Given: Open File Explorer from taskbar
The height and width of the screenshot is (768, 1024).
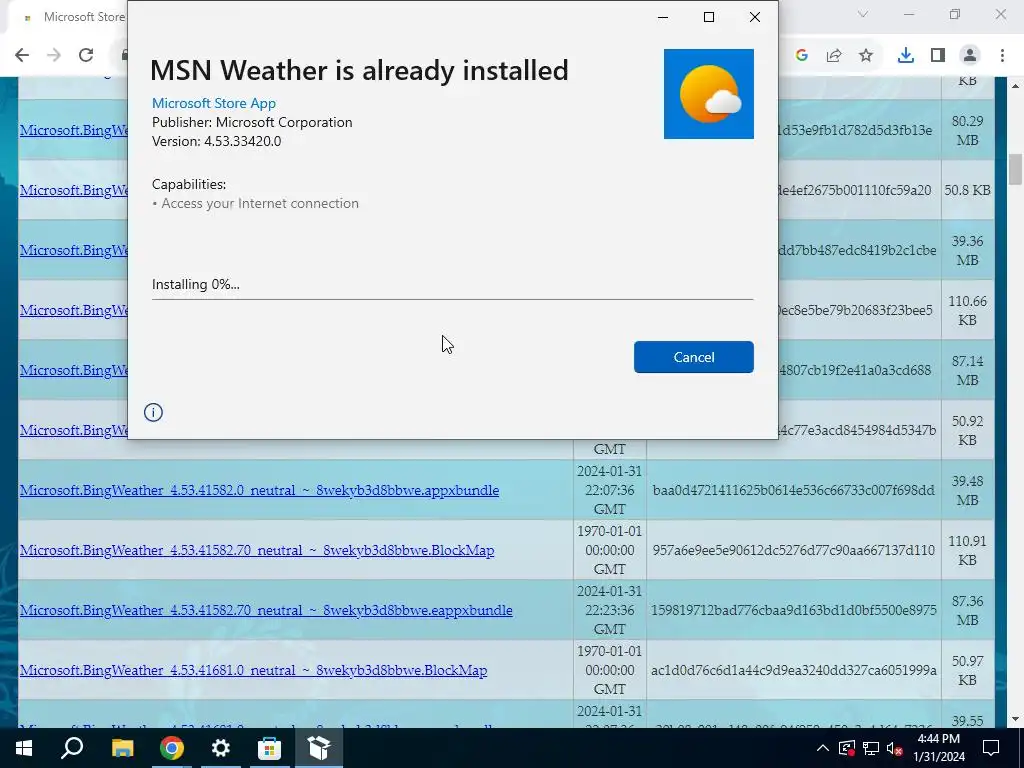Looking at the screenshot, I should point(122,748).
